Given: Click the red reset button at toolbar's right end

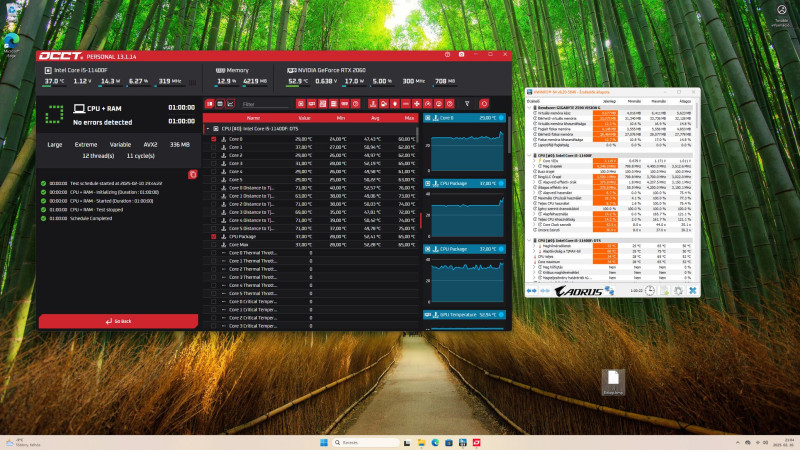Looking at the screenshot, I should [x=484, y=104].
